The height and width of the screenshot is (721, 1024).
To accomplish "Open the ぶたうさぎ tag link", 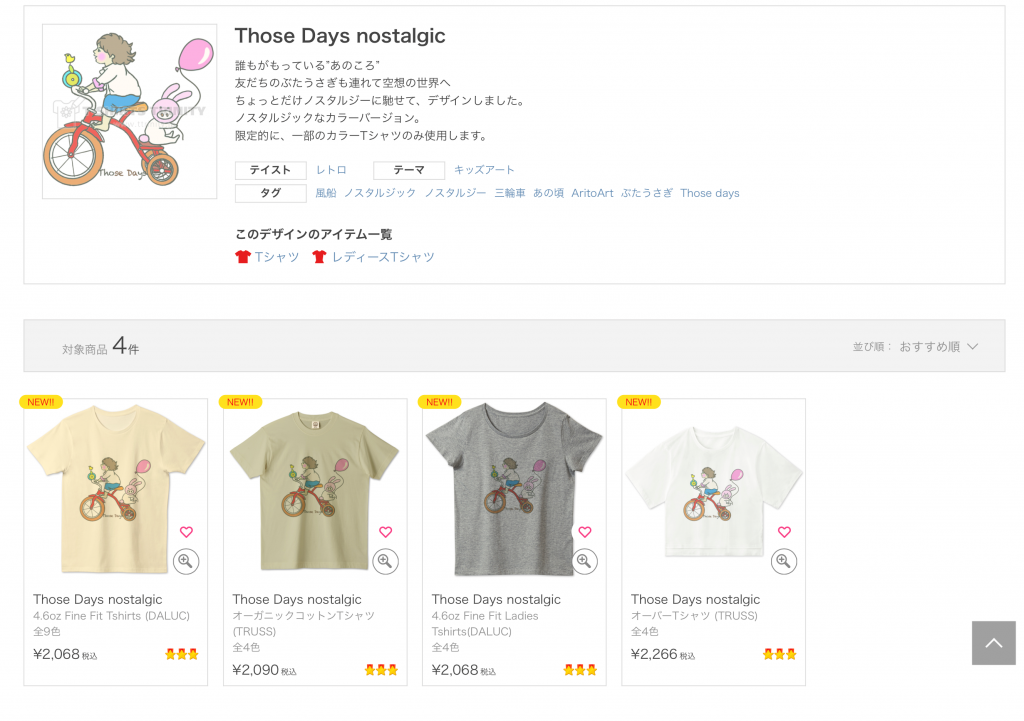I will [646, 193].
